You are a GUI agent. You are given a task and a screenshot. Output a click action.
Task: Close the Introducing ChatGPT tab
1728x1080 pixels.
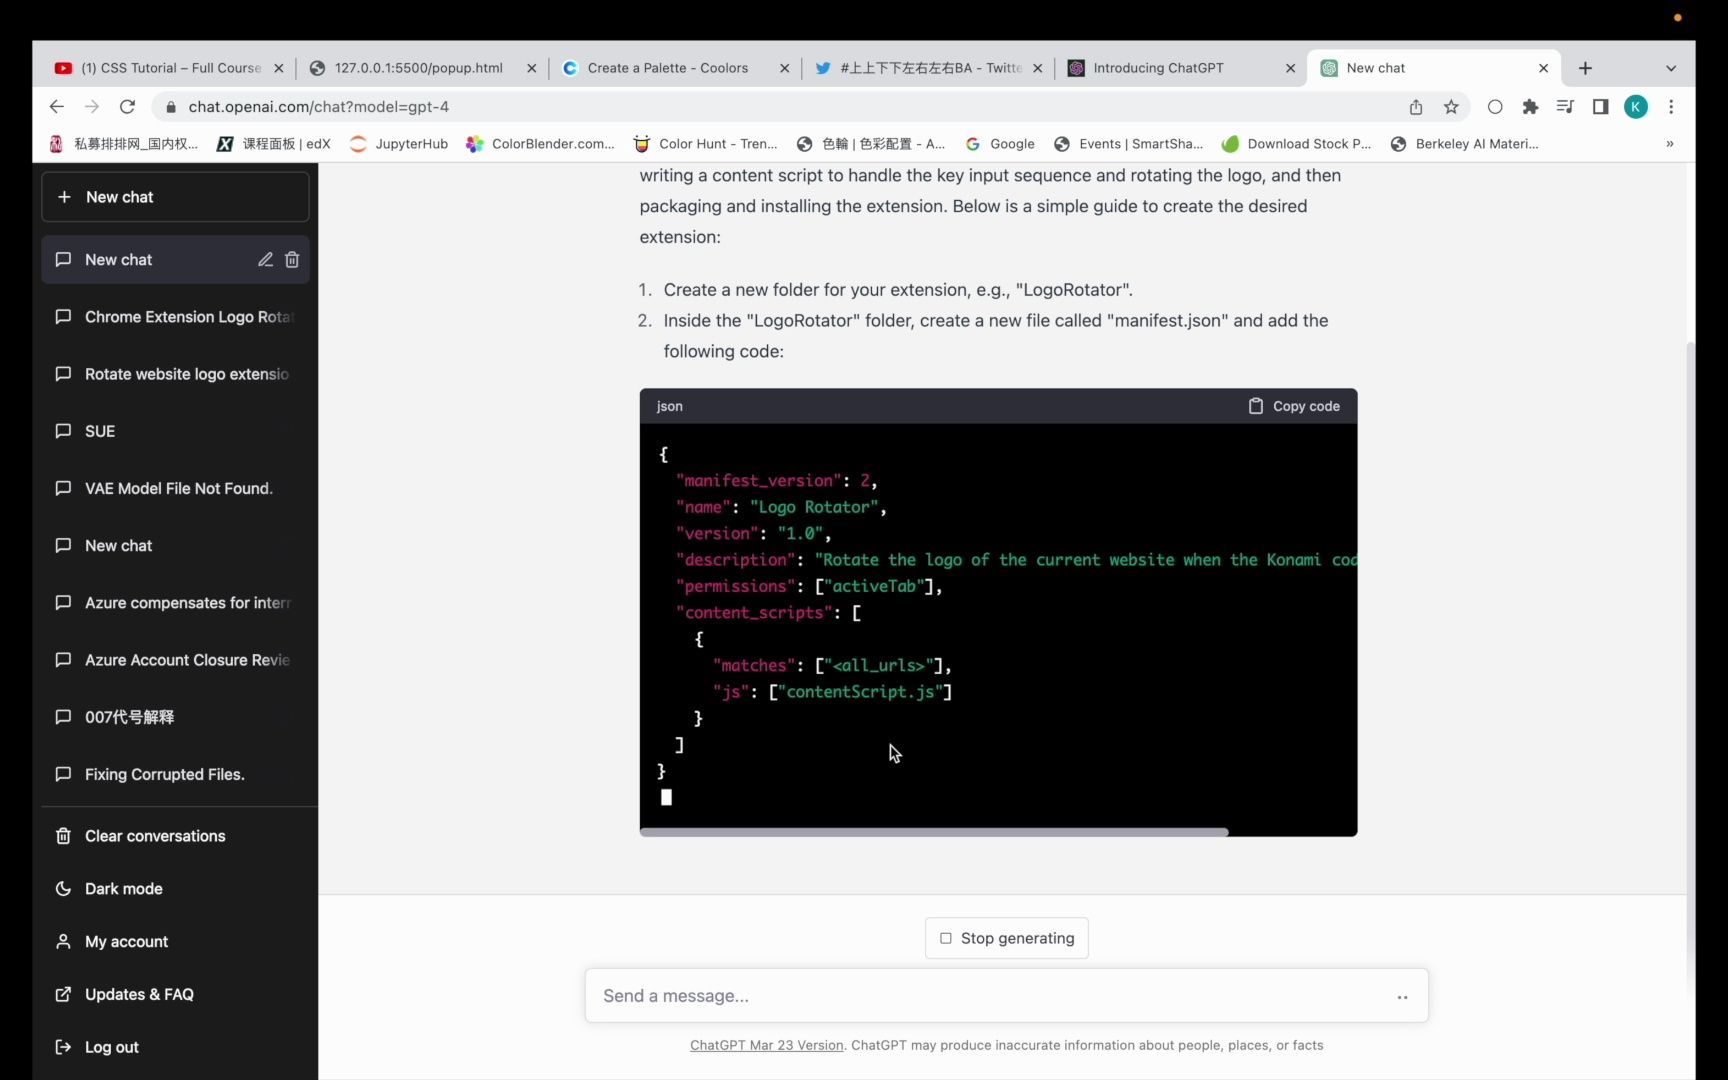tap(1290, 68)
